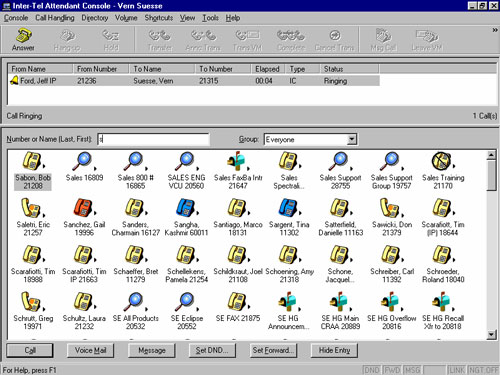The height and width of the screenshot is (375, 500).
Task: Select Sangha, Kashmir 60011 blue phone icon
Action: [x=185, y=207]
